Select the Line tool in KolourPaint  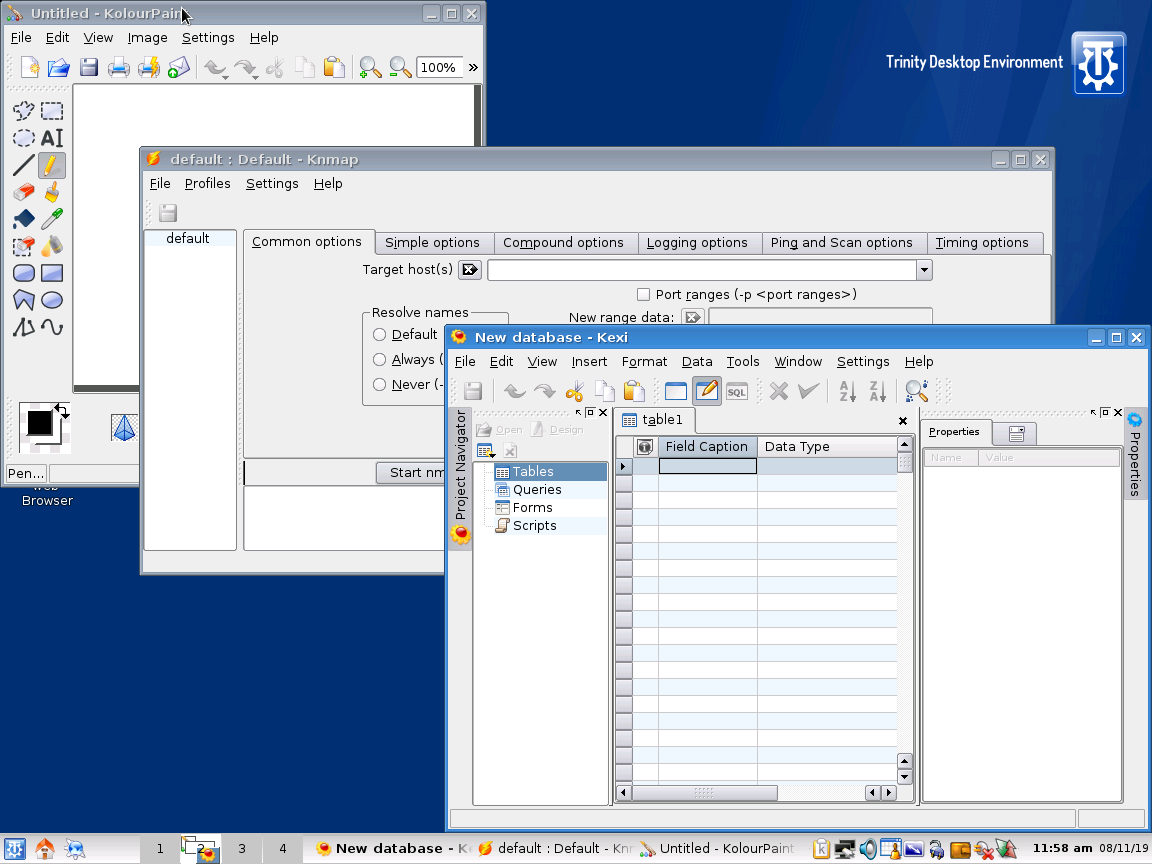coord(24,165)
